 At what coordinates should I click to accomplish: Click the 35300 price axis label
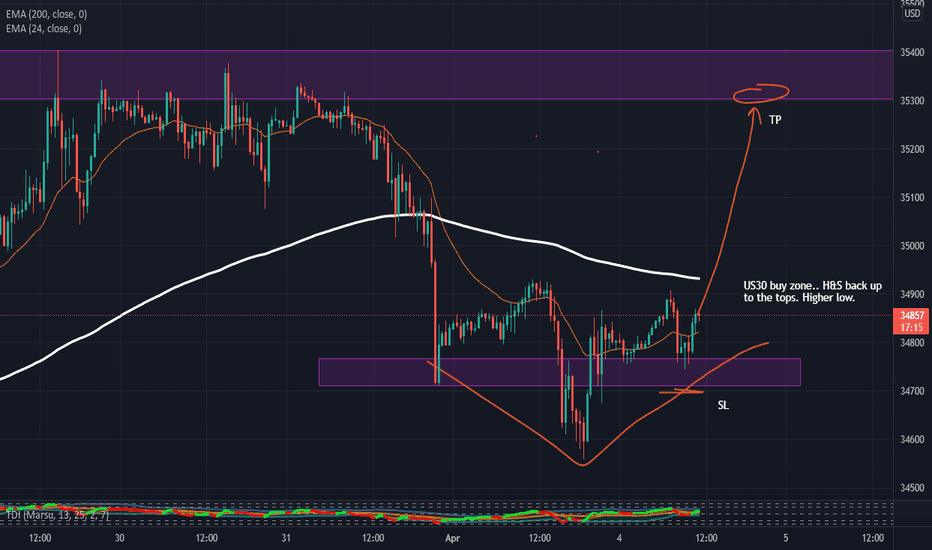click(912, 101)
